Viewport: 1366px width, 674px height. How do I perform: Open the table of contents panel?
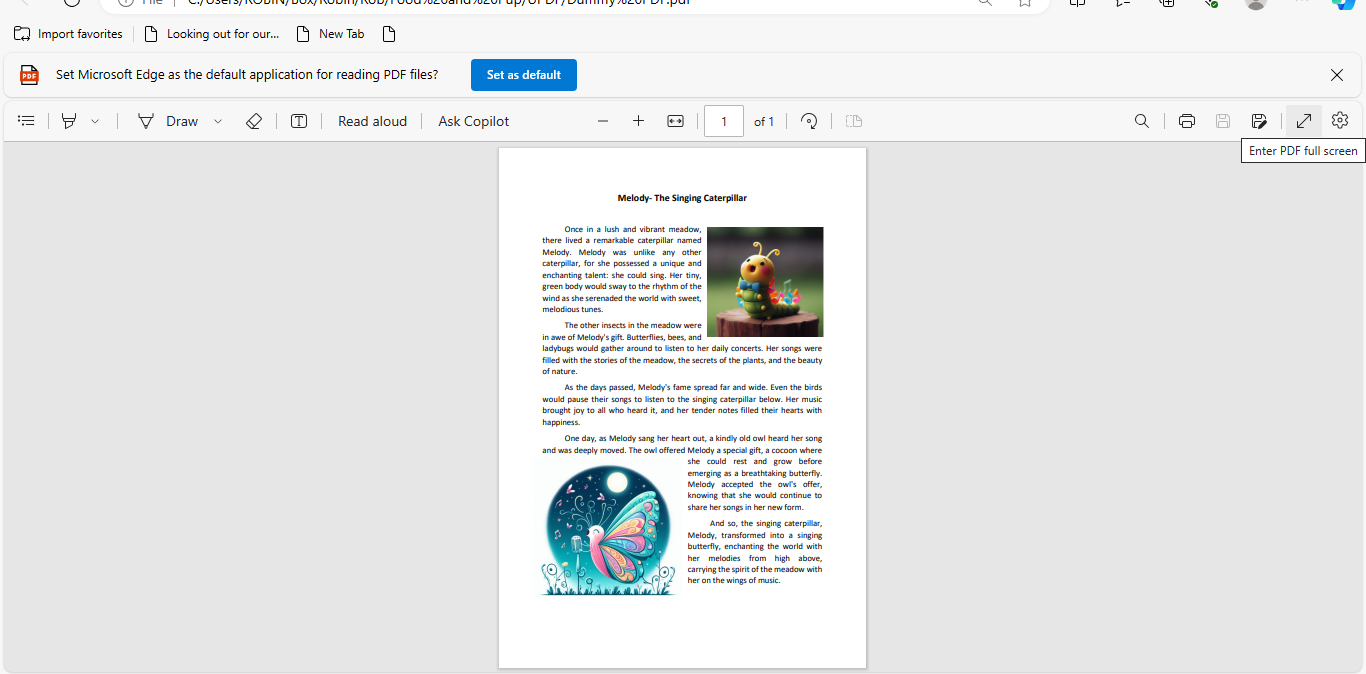click(x=27, y=121)
